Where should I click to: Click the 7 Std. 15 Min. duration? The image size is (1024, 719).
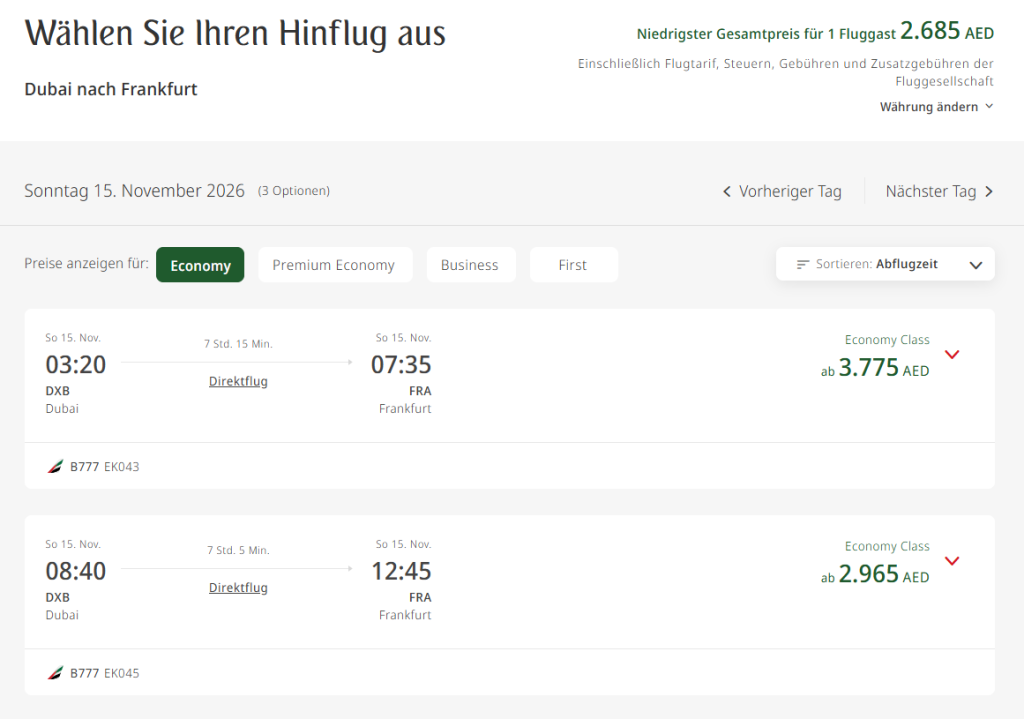pyautogui.click(x=238, y=344)
